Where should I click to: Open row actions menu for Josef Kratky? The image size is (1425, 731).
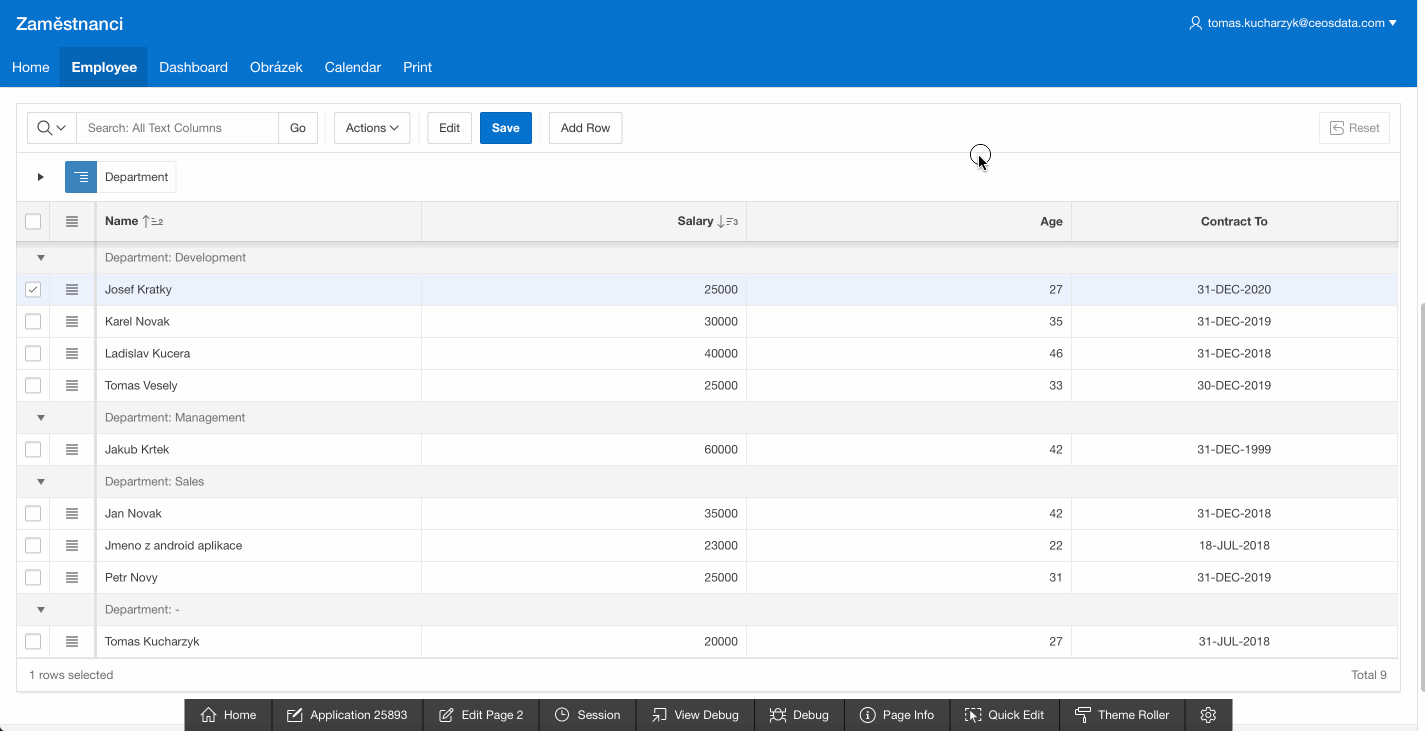[x=72, y=290]
